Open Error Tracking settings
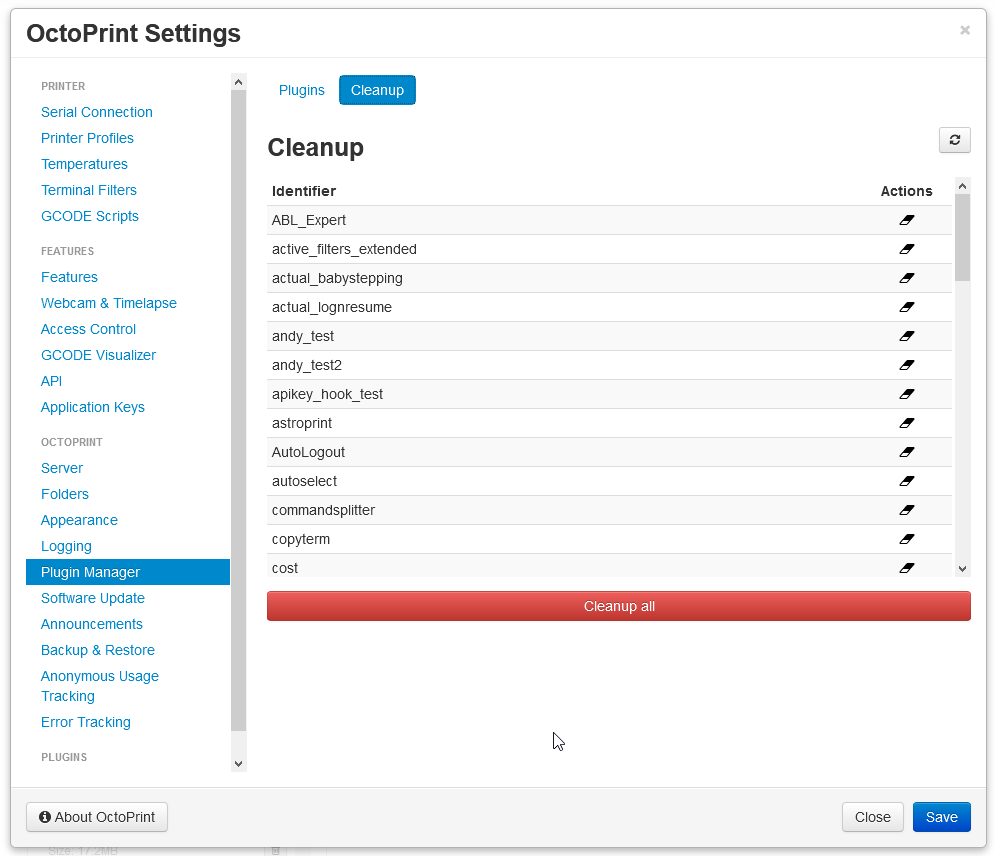Screen dimensions: 995x856 coord(86,723)
